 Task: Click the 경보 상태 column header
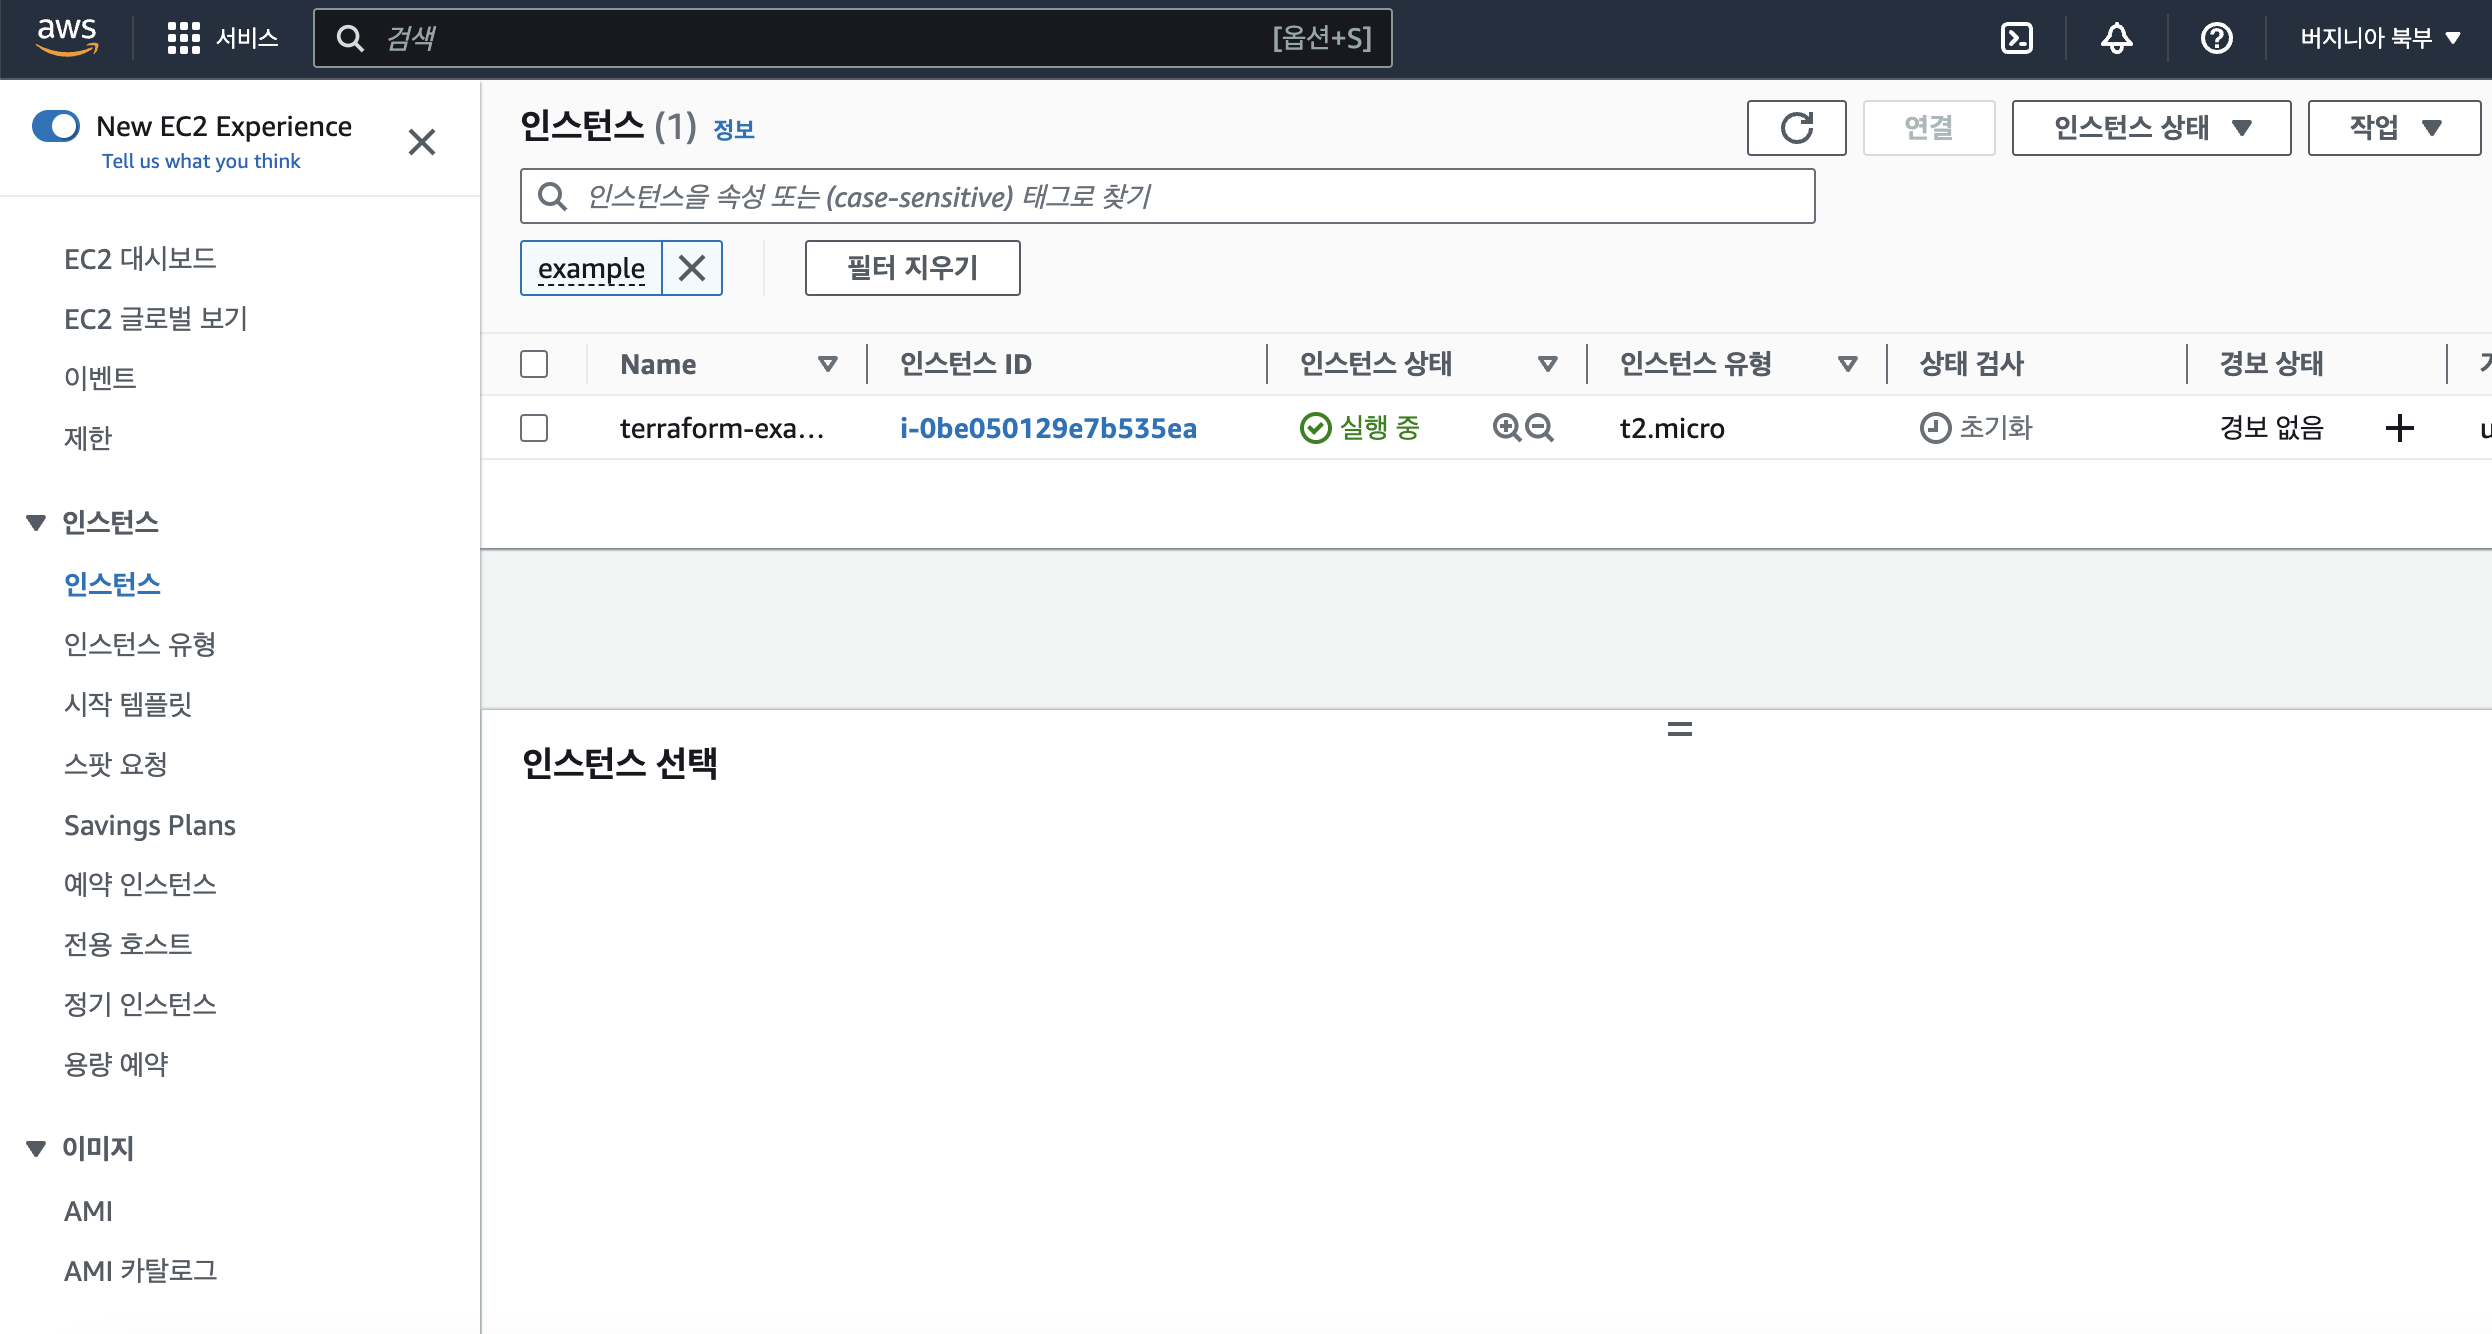tap(2272, 364)
